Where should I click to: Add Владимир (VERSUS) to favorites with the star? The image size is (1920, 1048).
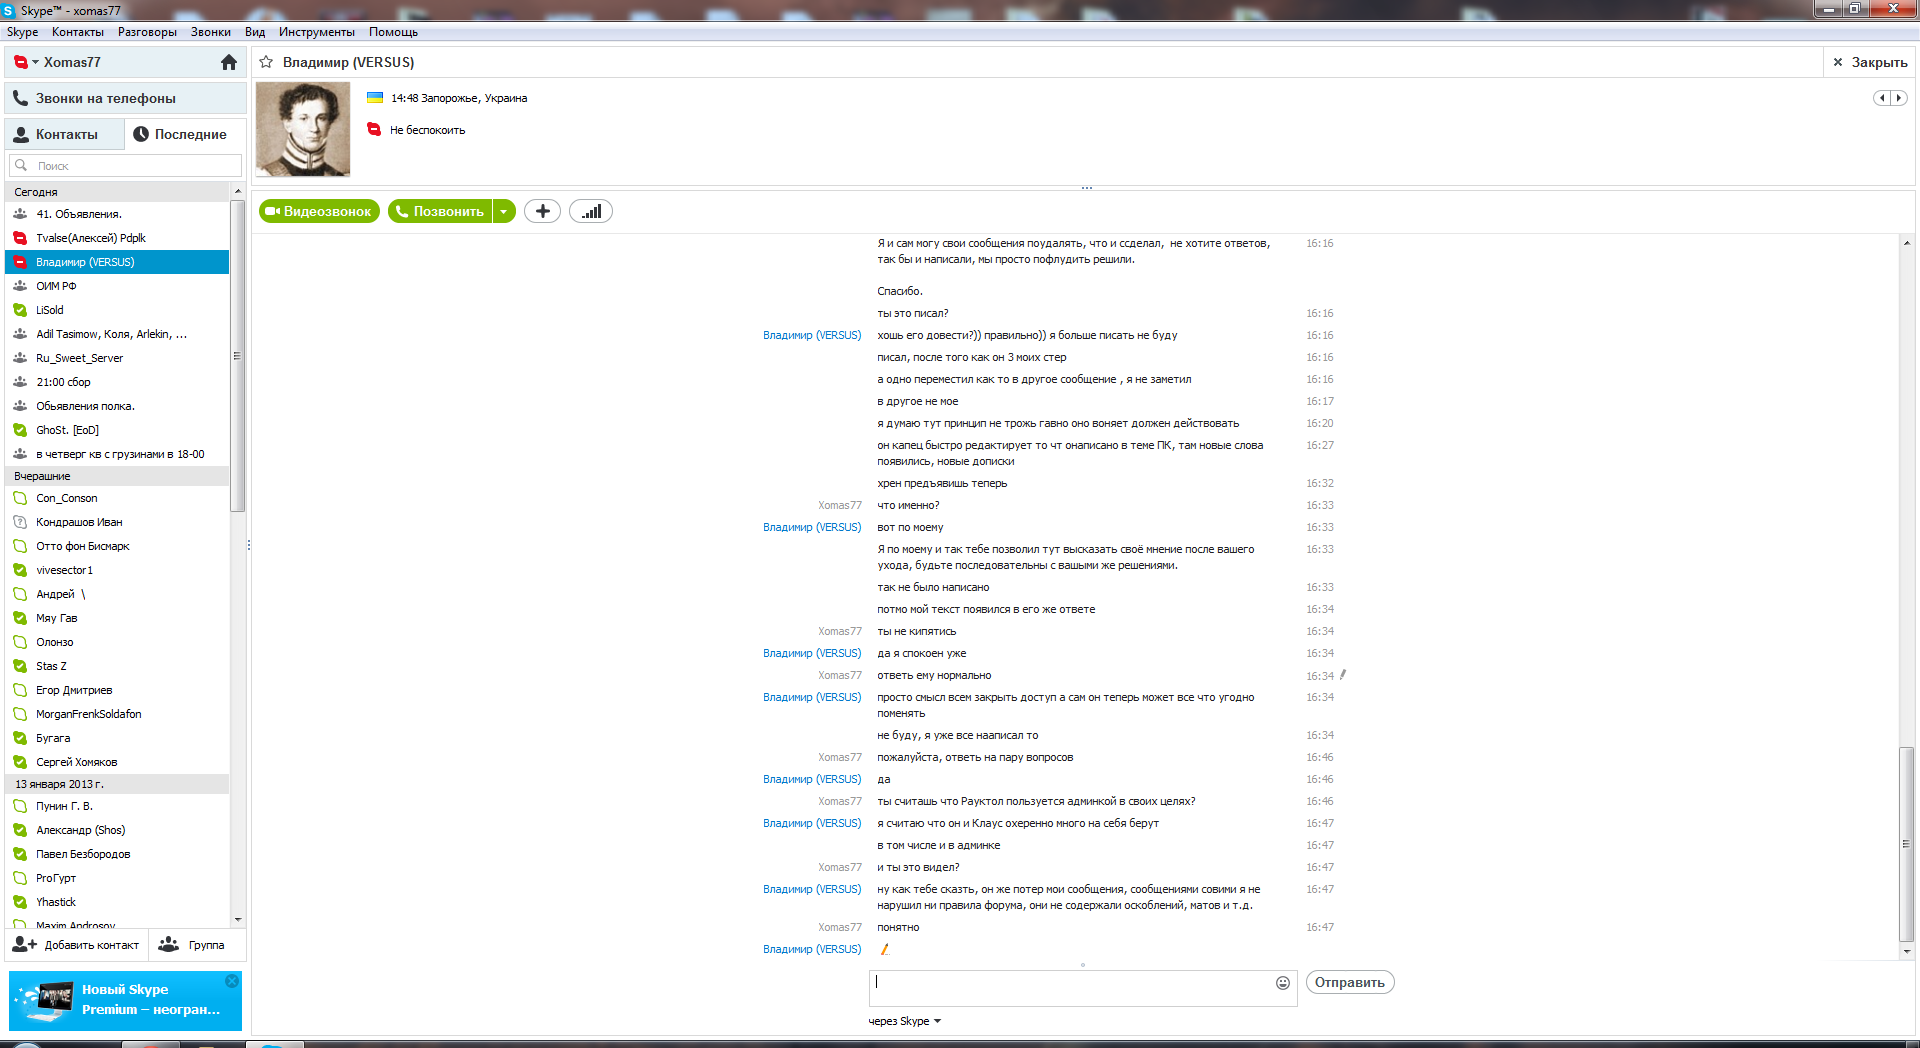point(266,62)
